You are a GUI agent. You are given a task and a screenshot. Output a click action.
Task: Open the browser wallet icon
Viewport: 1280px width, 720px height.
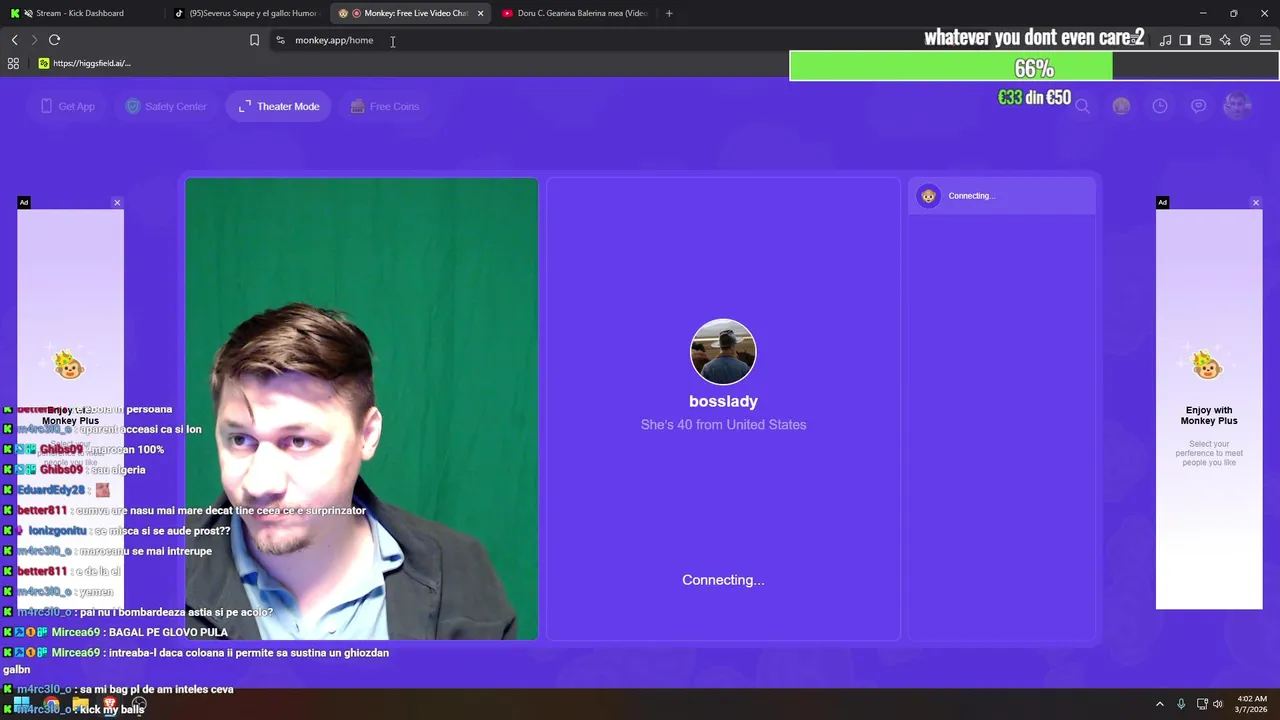point(1205,40)
